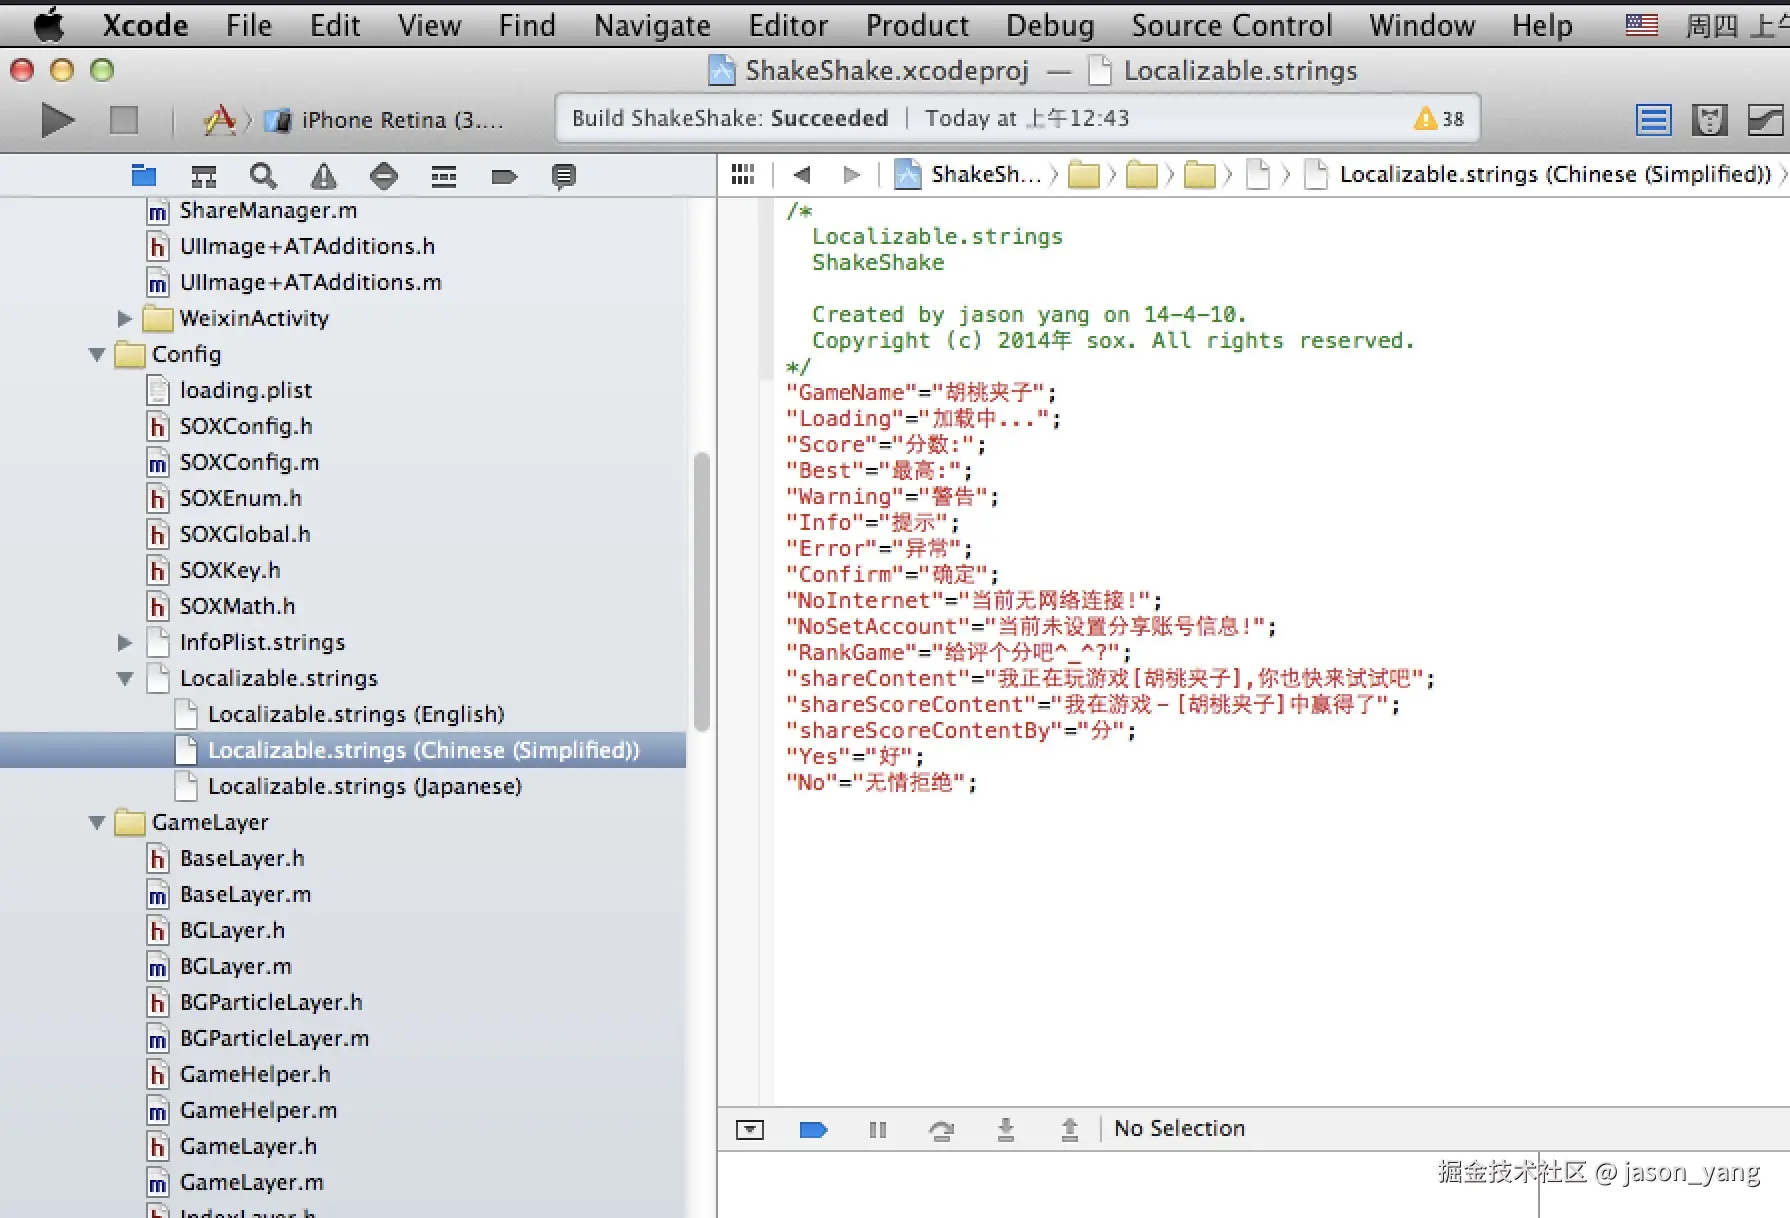Viewport: 1790px width, 1218px height.
Task: Open the test navigator diamond icon
Action: [x=384, y=176]
